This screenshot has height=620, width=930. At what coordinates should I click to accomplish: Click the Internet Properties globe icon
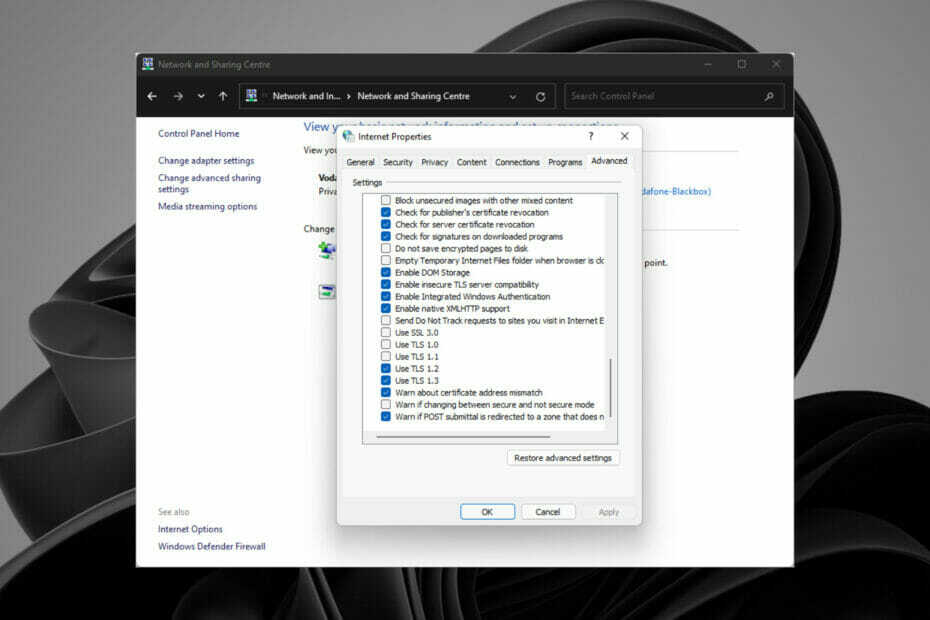pos(348,136)
